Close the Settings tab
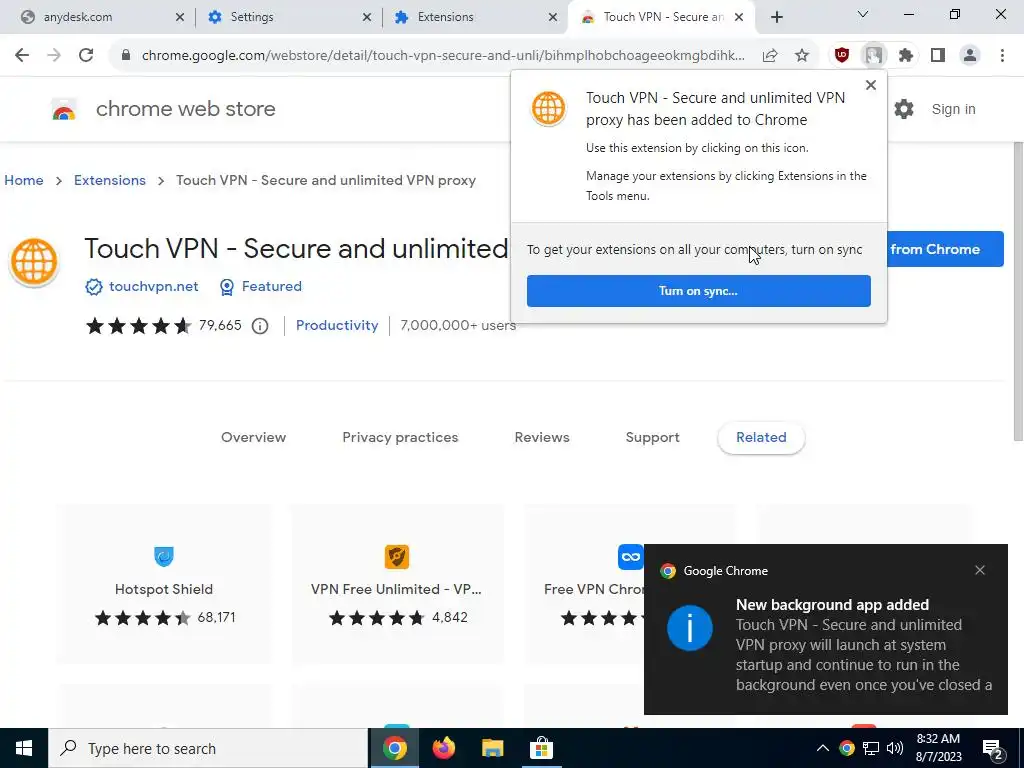The image size is (1024, 768). (x=367, y=18)
